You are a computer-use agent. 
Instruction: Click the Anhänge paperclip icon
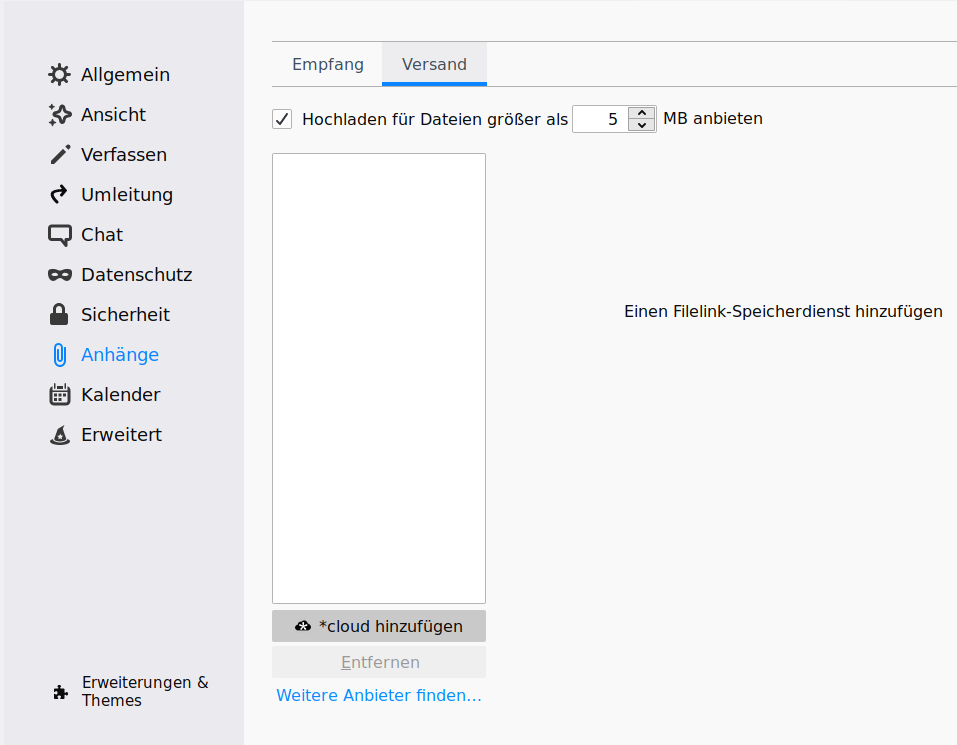pos(59,355)
